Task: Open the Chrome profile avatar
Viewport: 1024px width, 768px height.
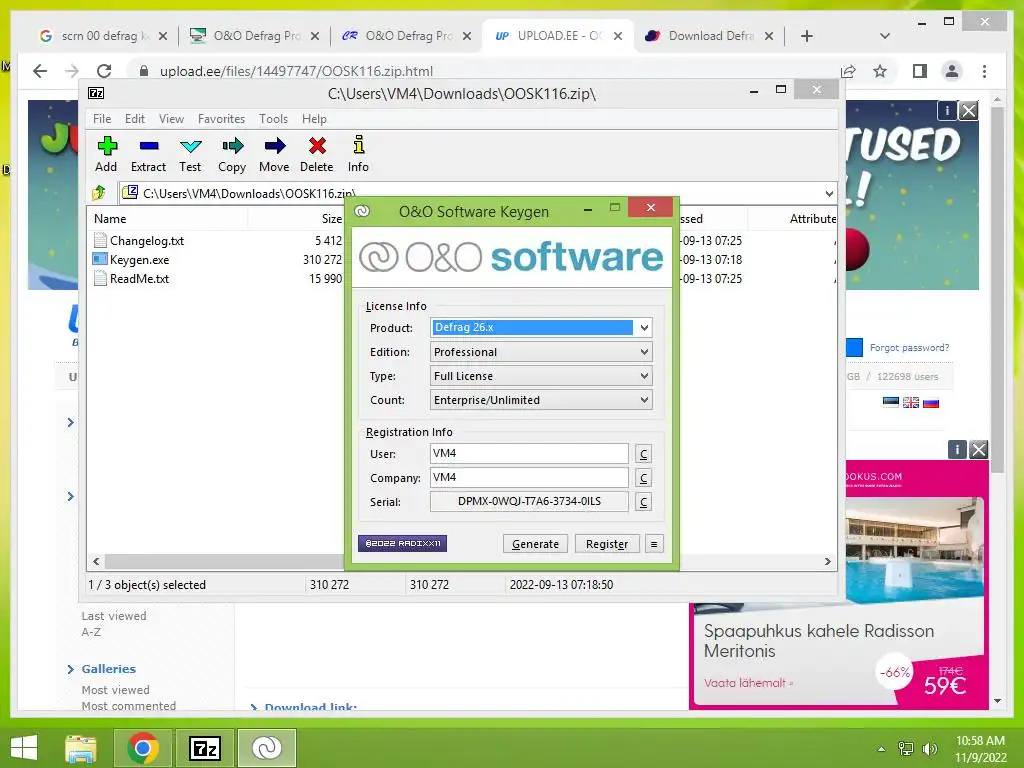Action: (x=952, y=71)
